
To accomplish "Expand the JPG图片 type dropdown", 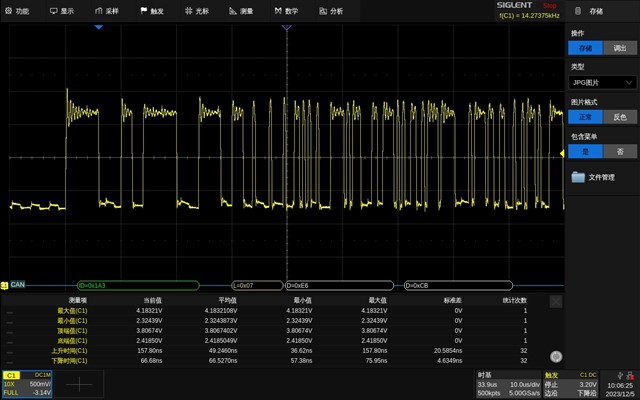I will click(602, 82).
